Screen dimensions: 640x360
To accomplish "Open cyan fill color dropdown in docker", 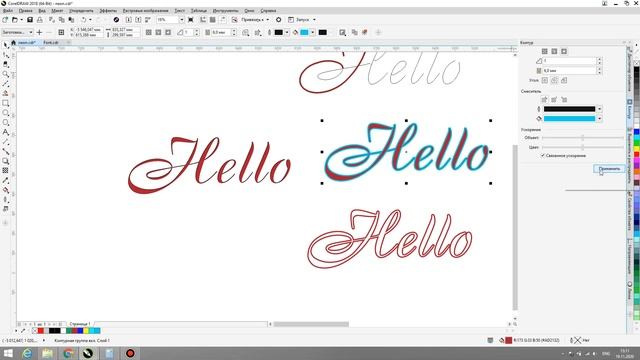I will (600, 119).
